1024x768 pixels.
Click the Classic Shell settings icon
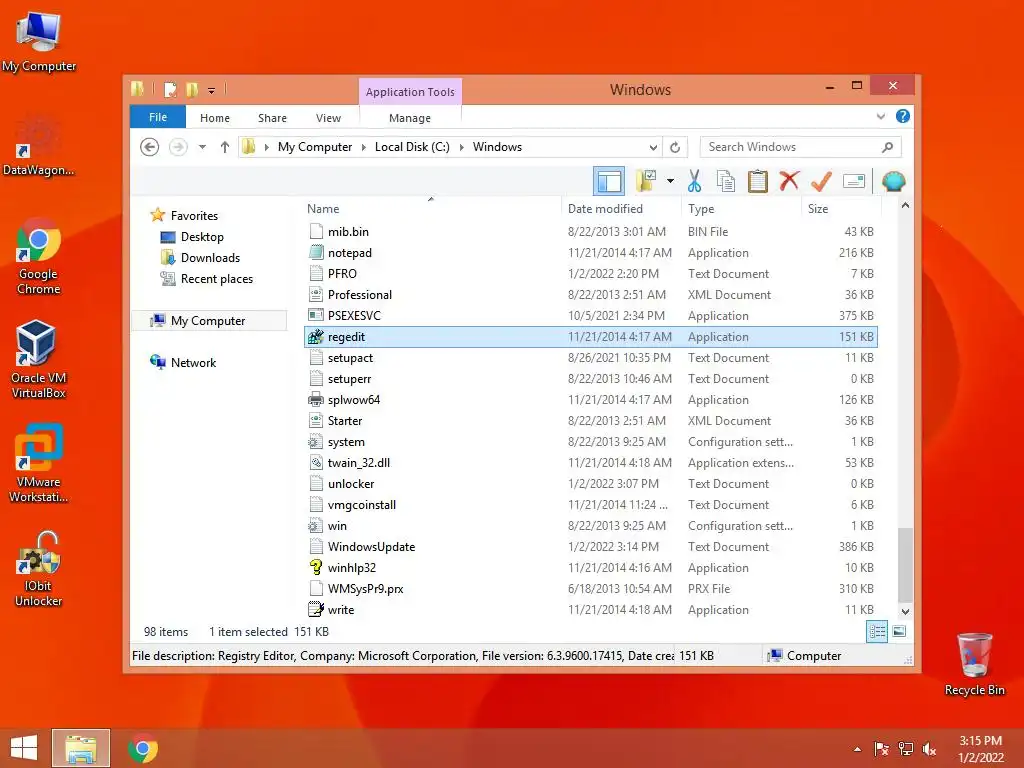pyautogui.click(x=893, y=181)
